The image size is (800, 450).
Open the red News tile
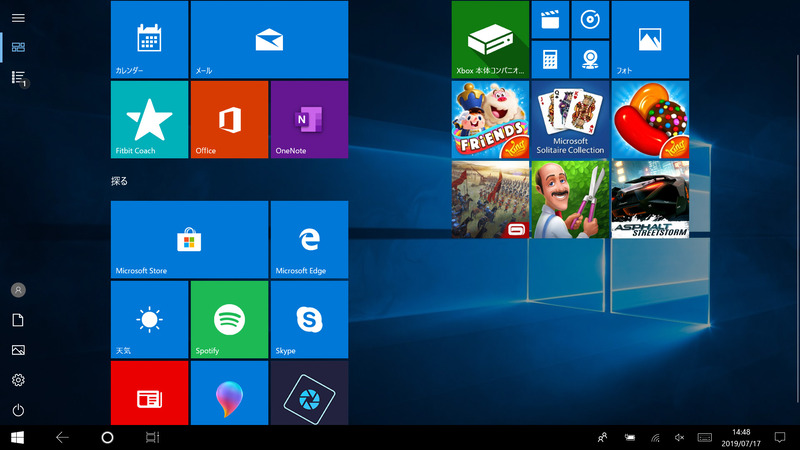click(149, 393)
